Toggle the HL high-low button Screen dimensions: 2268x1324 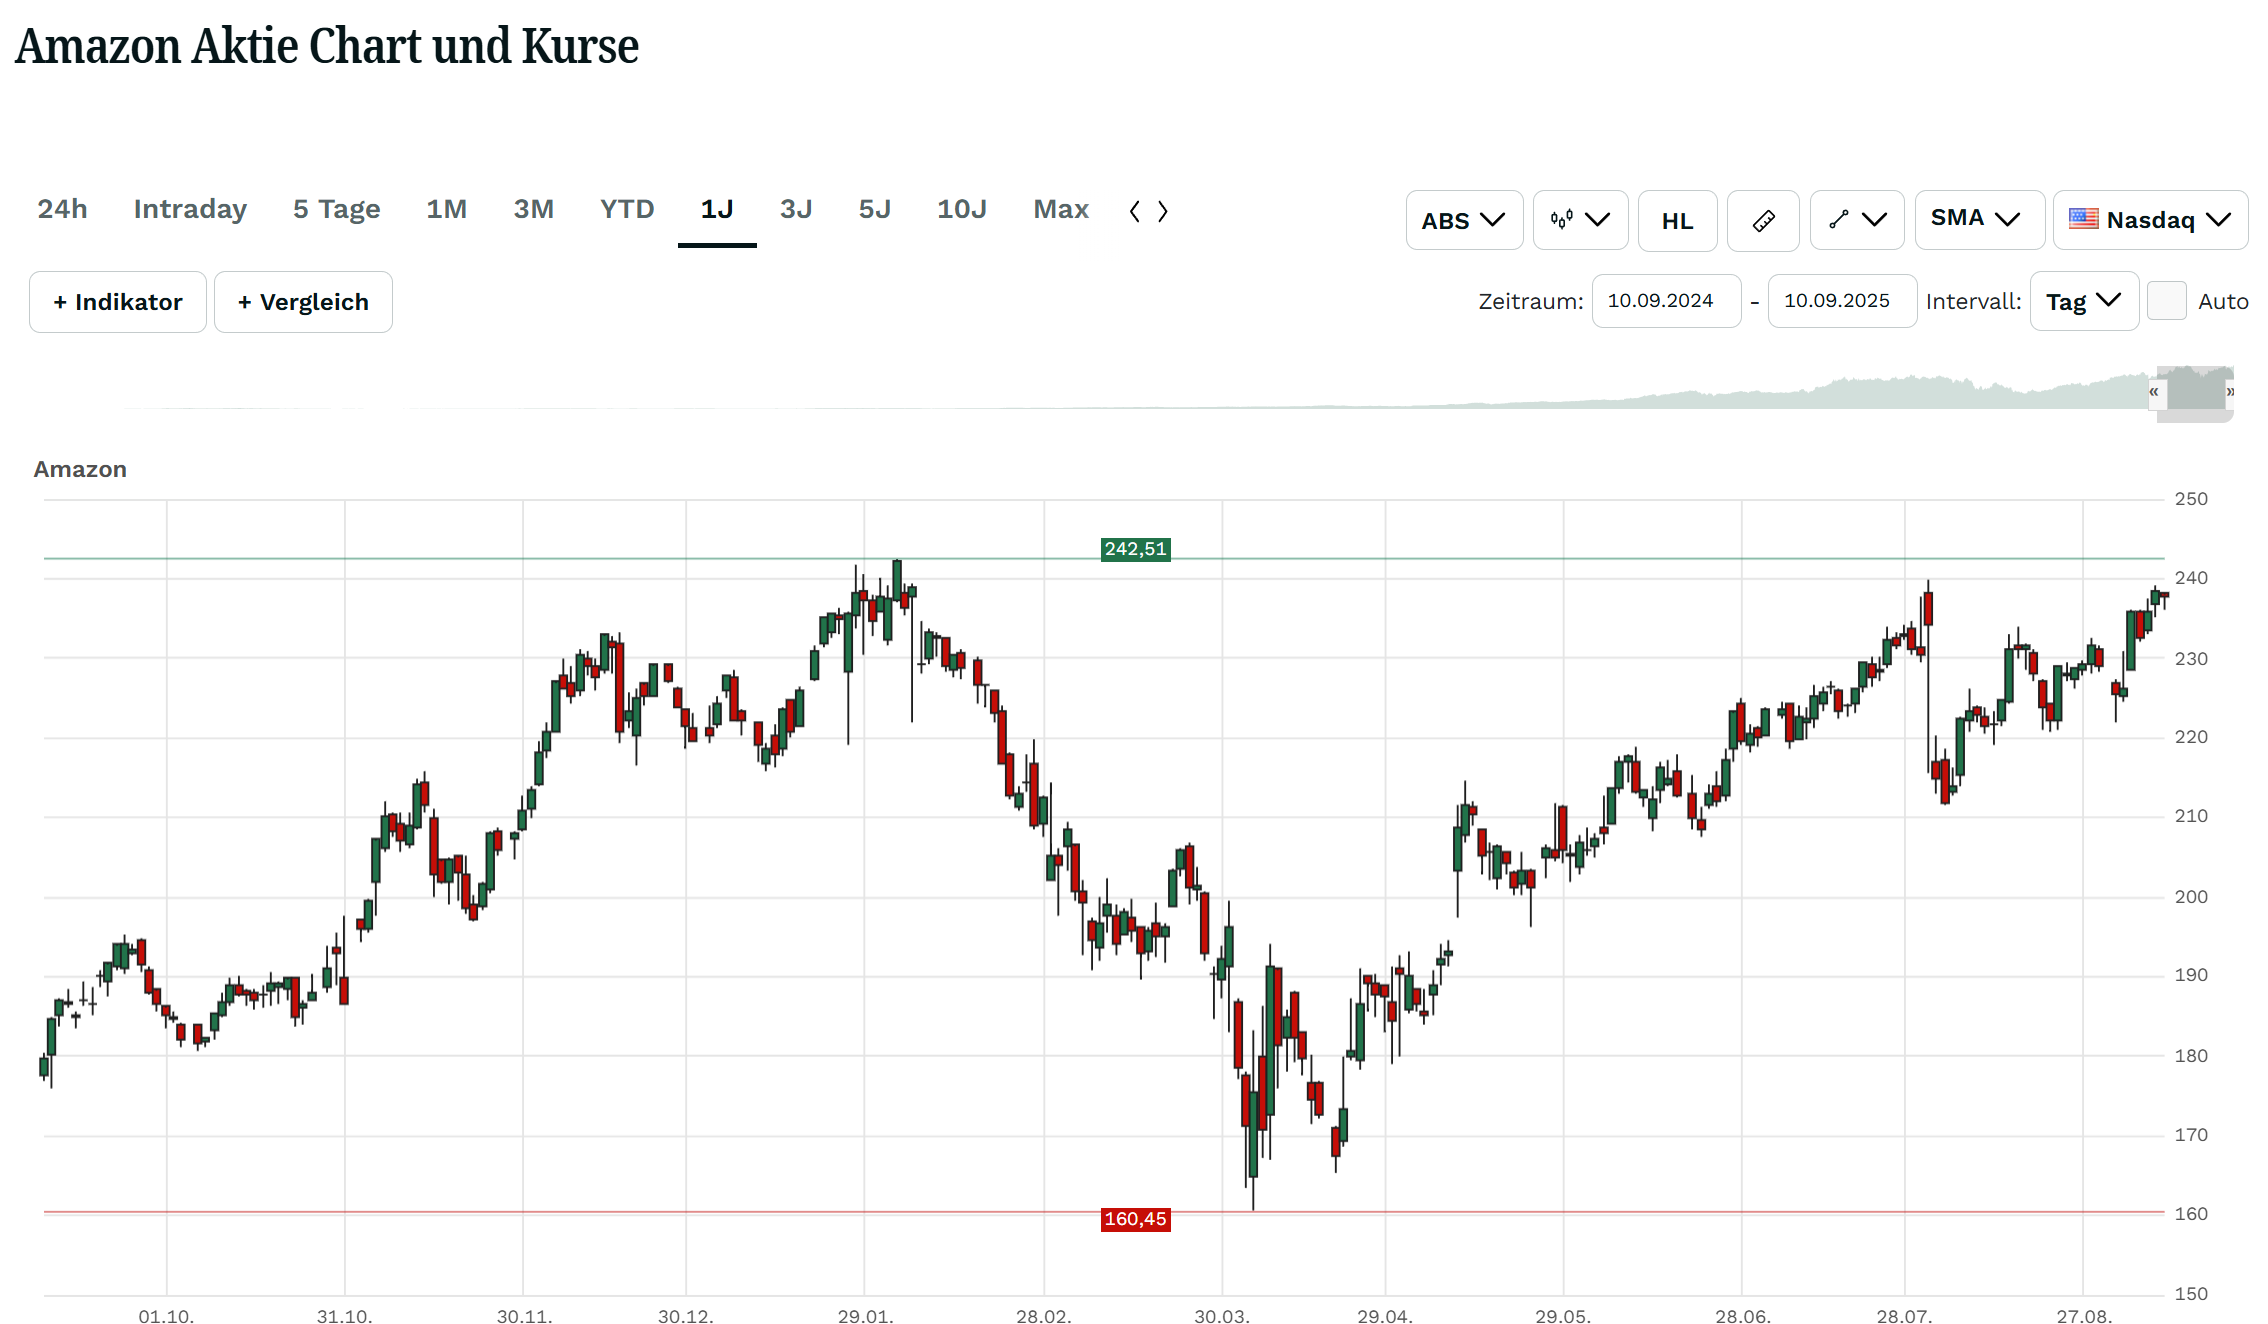[x=1677, y=220]
